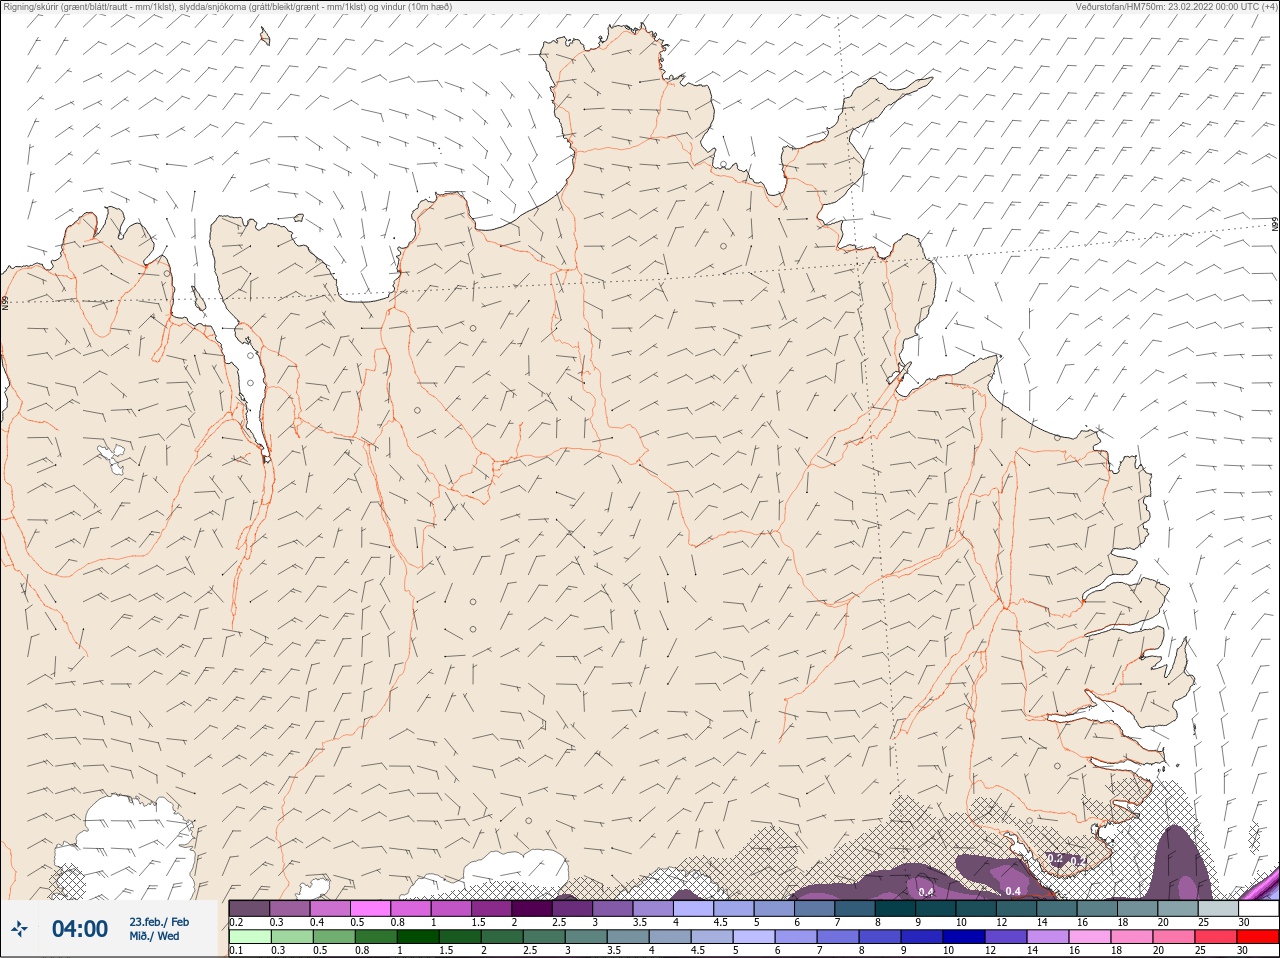Pick the top-row slate blue swatch labeled 7
Image resolution: width=1280 pixels, height=958 pixels.
coord(854,908)
